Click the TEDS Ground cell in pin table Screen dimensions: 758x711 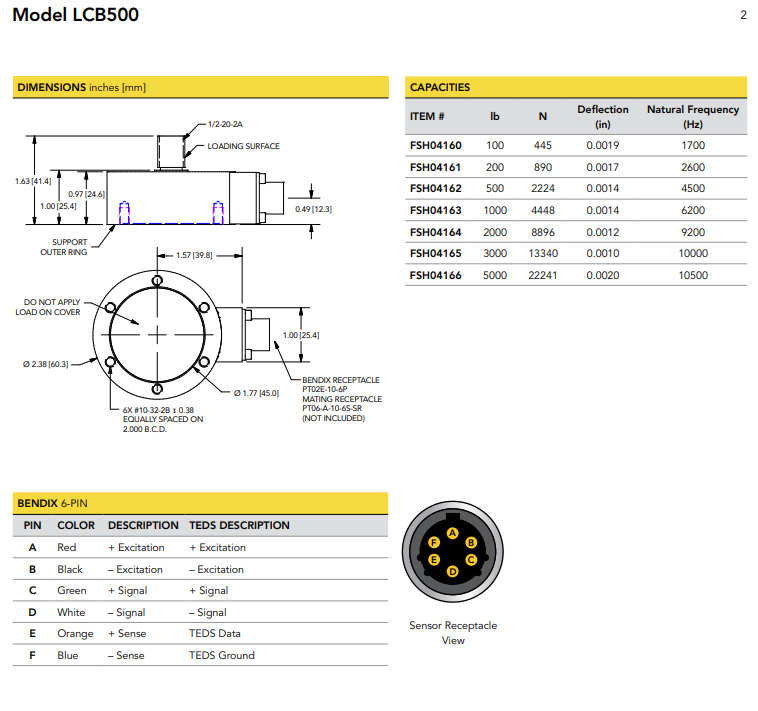tap(221, 656)
